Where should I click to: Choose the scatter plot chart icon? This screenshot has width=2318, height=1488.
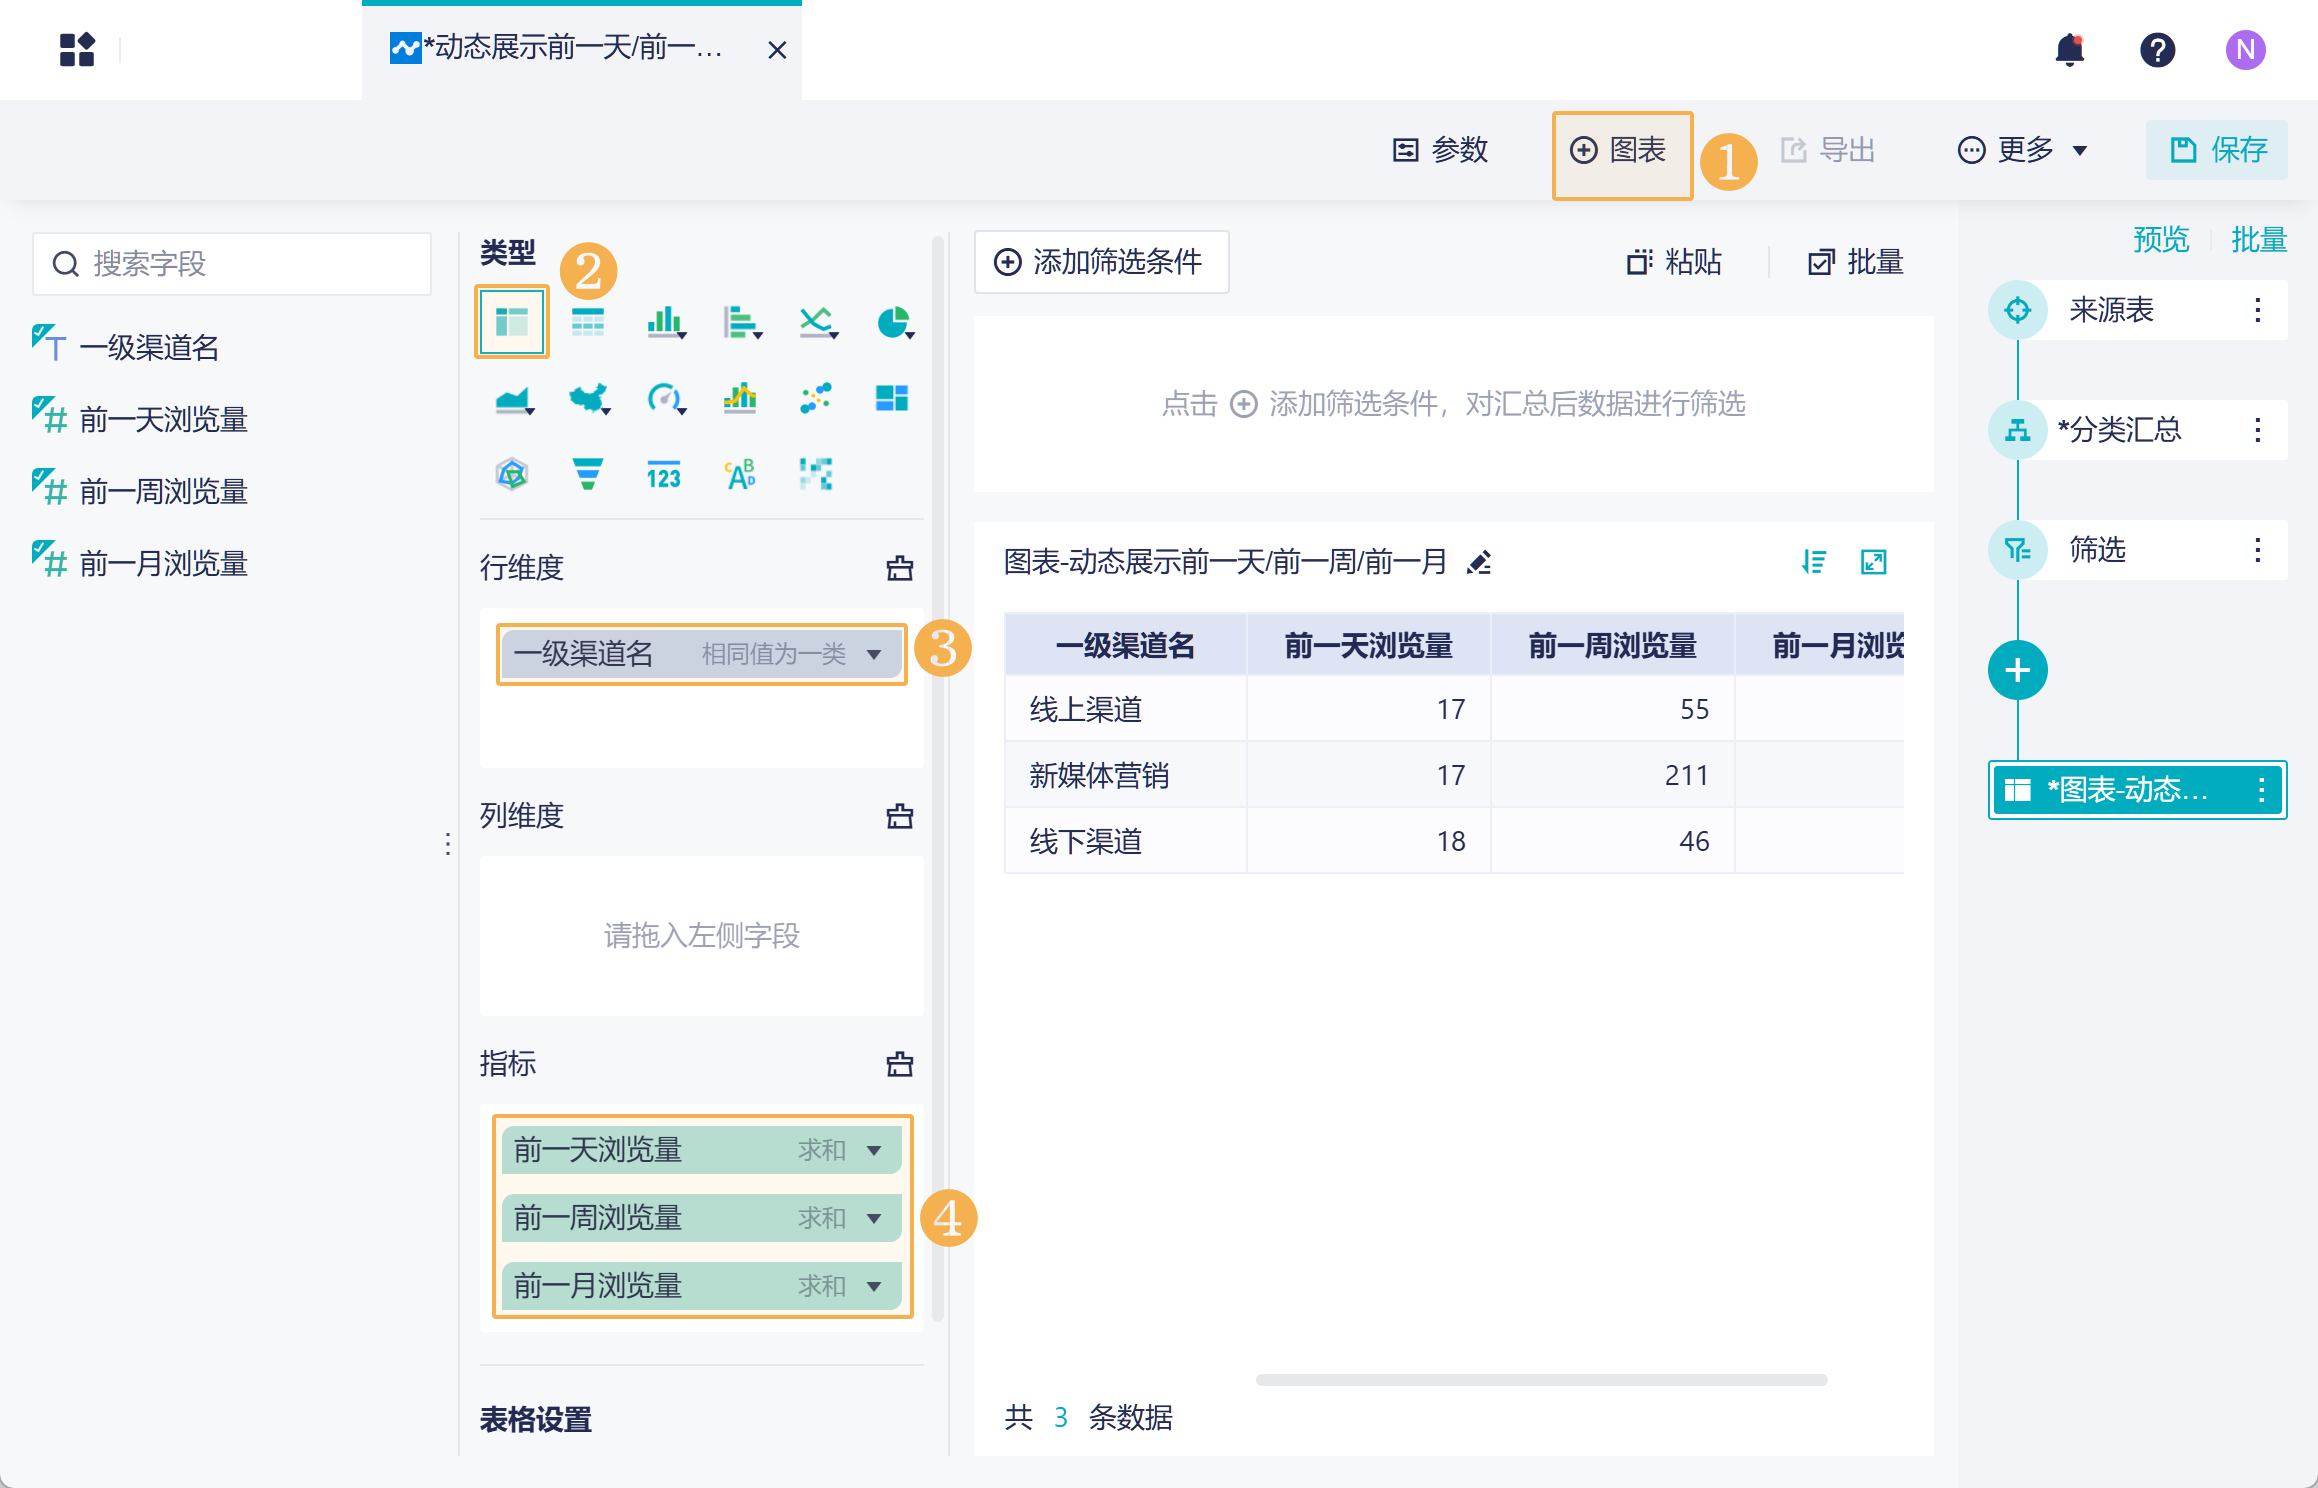[x=815, y=399]
